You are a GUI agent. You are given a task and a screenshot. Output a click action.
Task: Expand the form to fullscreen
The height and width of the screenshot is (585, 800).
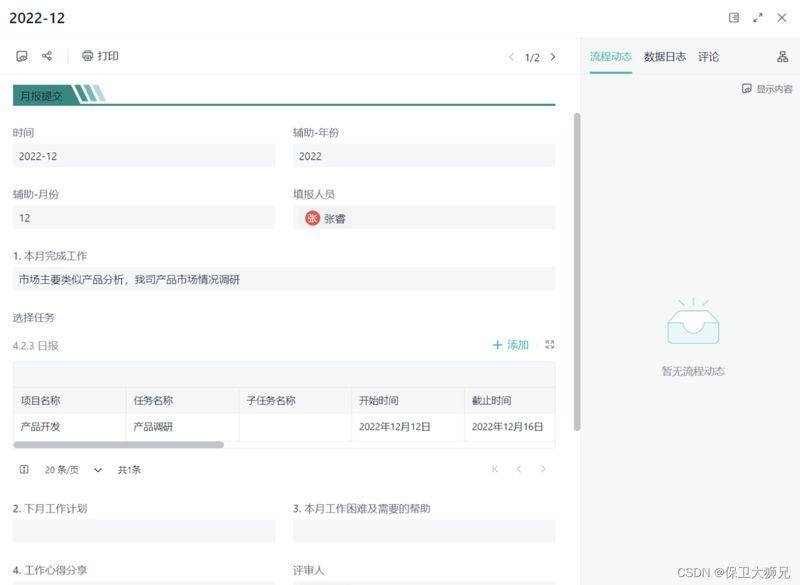pos(758,18)
